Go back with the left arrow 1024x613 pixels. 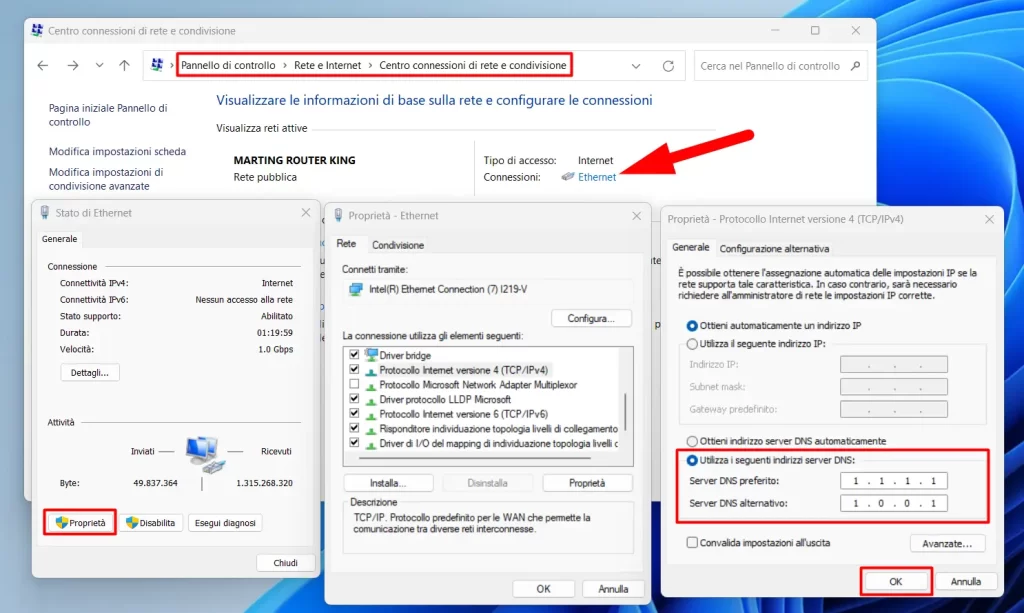(42, 65)
